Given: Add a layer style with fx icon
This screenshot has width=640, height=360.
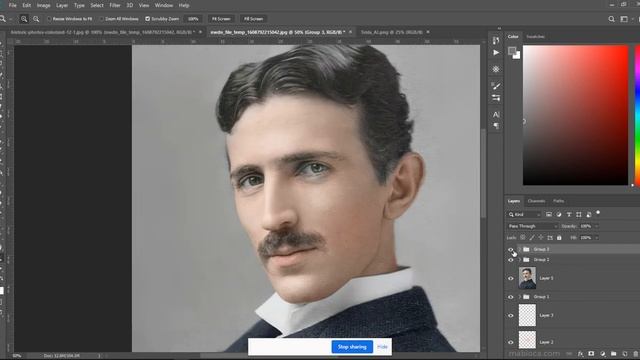Looking at the screenshot, I should click(580, 354).
